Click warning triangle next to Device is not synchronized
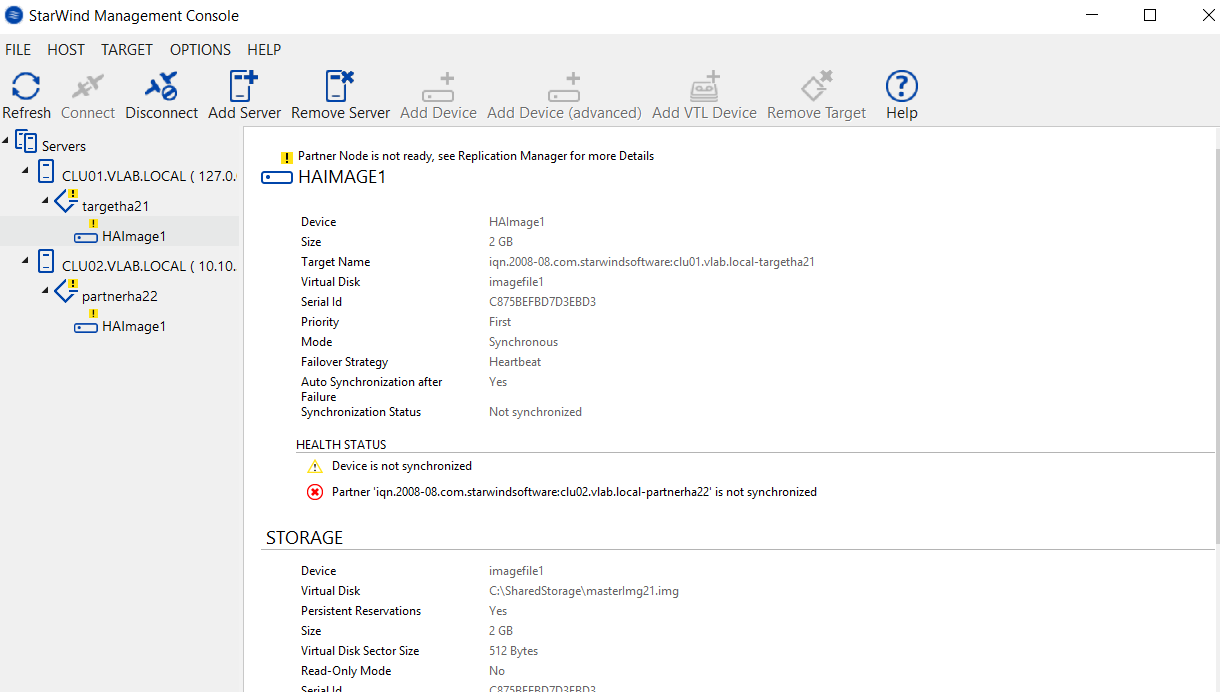This screenshot has width=1220, height=692. [315, 467]
